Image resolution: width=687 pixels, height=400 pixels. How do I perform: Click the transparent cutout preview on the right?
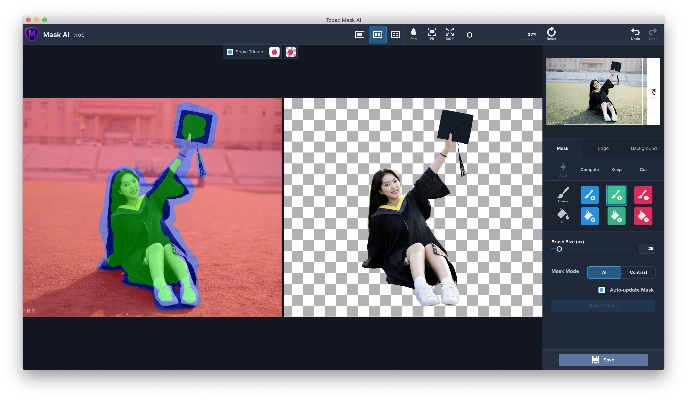(x=413, y=207)
